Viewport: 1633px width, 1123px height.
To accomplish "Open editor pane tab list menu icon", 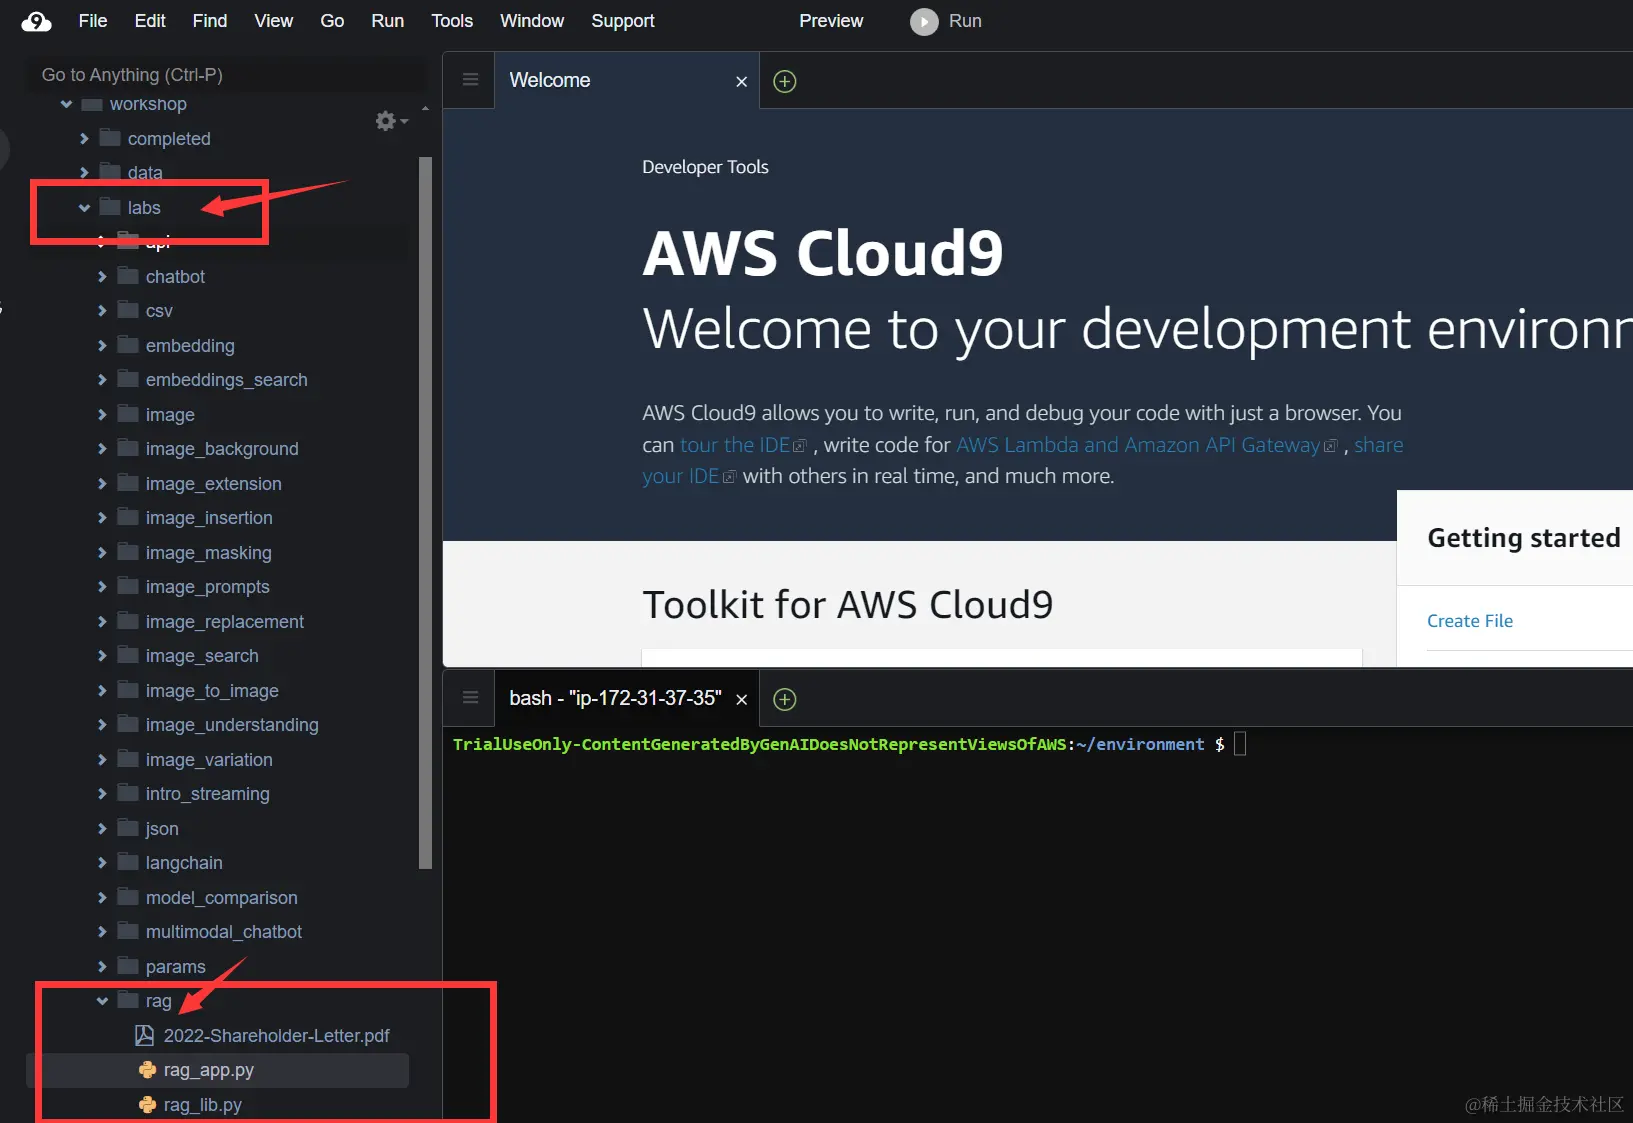I will [470, 80].
